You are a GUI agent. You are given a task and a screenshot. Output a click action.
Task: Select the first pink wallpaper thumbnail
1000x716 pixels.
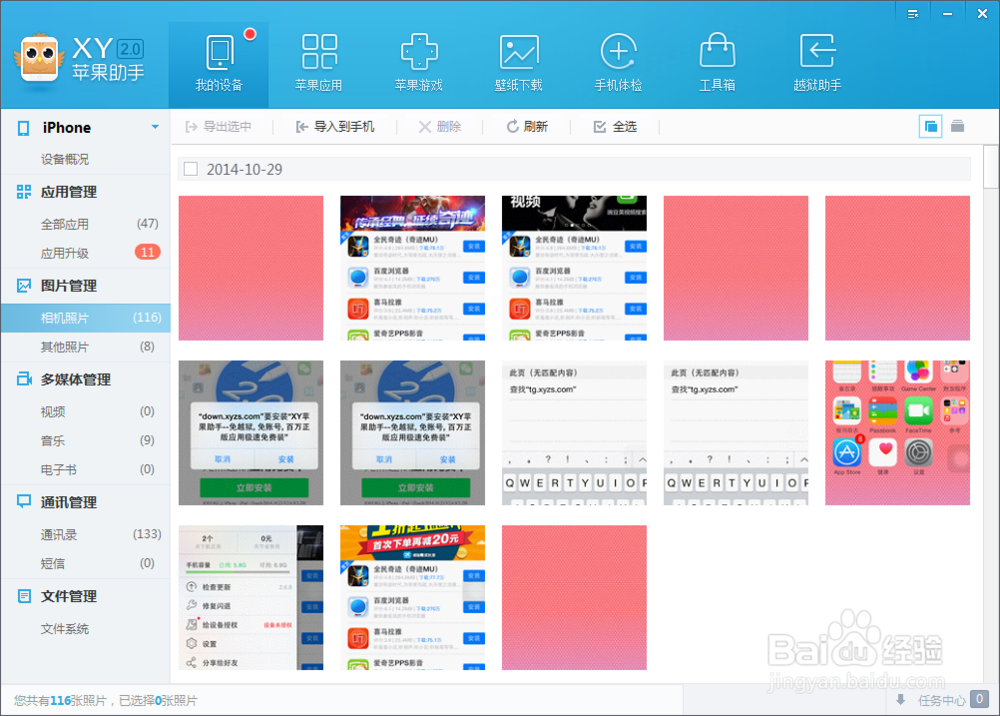tap(251, 268)
